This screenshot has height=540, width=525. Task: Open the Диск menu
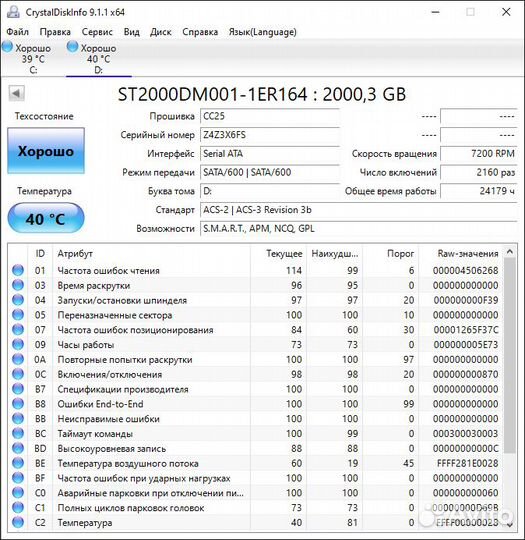pos(161,32)
